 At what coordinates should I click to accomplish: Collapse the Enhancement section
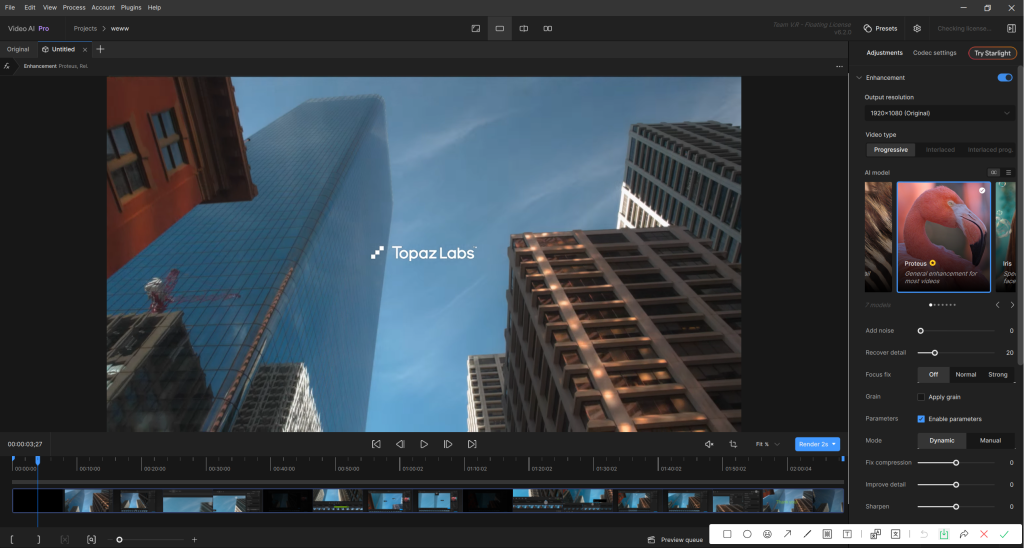pyautogui.click(x=859, y=78)
